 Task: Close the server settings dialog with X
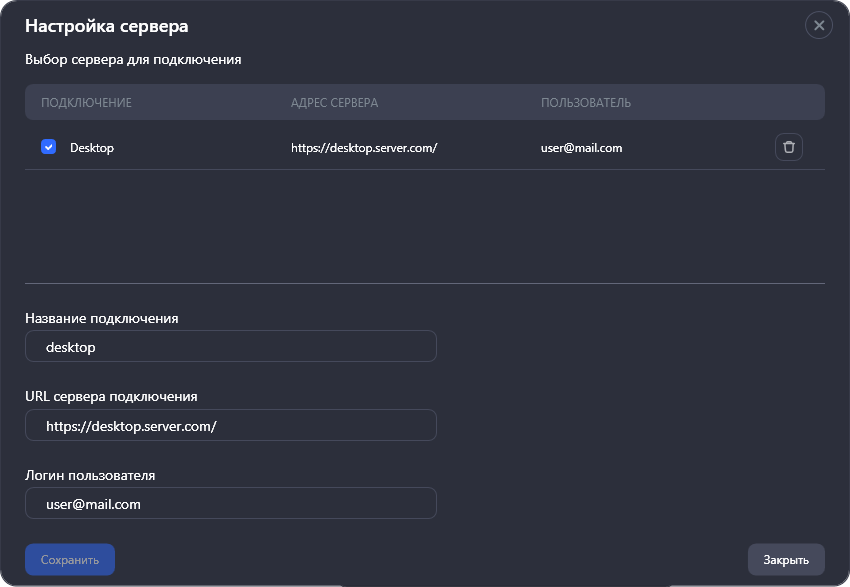click(818, 26)
